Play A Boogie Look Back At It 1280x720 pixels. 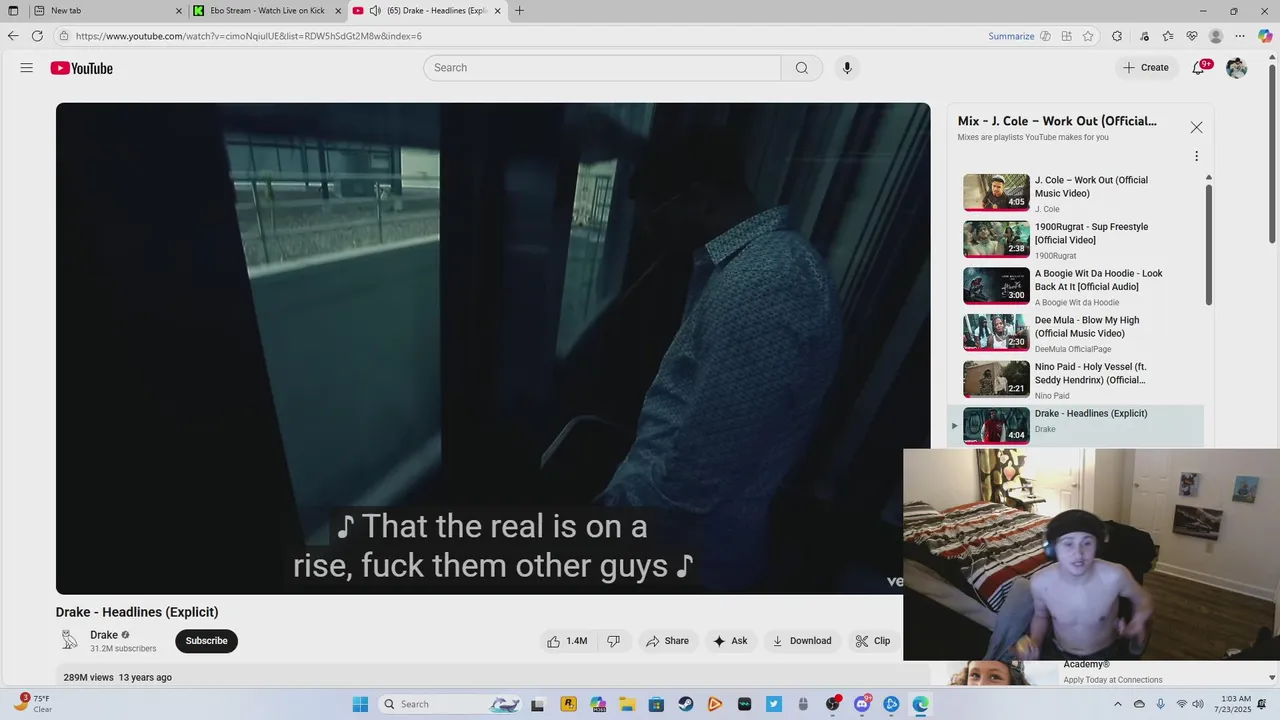coord(1075,286)
